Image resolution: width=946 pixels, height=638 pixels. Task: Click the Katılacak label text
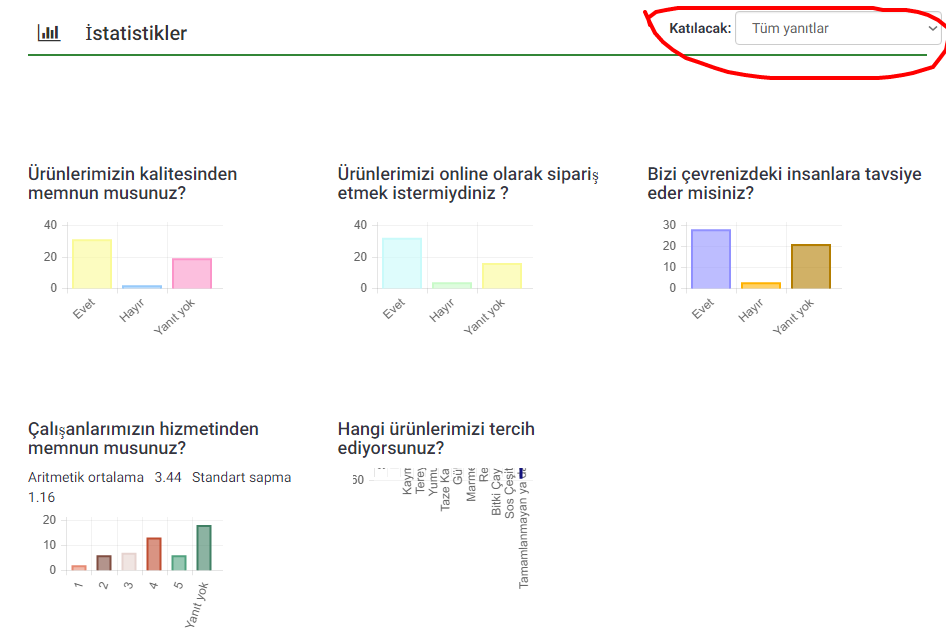click(700, 29)
